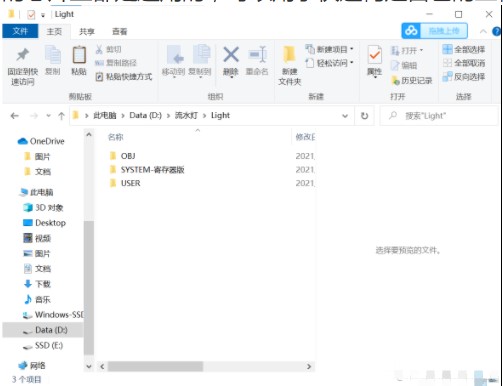The image size is (503, 386).
Task: Open the OBJ folder
Action: (x=128, y=156)
